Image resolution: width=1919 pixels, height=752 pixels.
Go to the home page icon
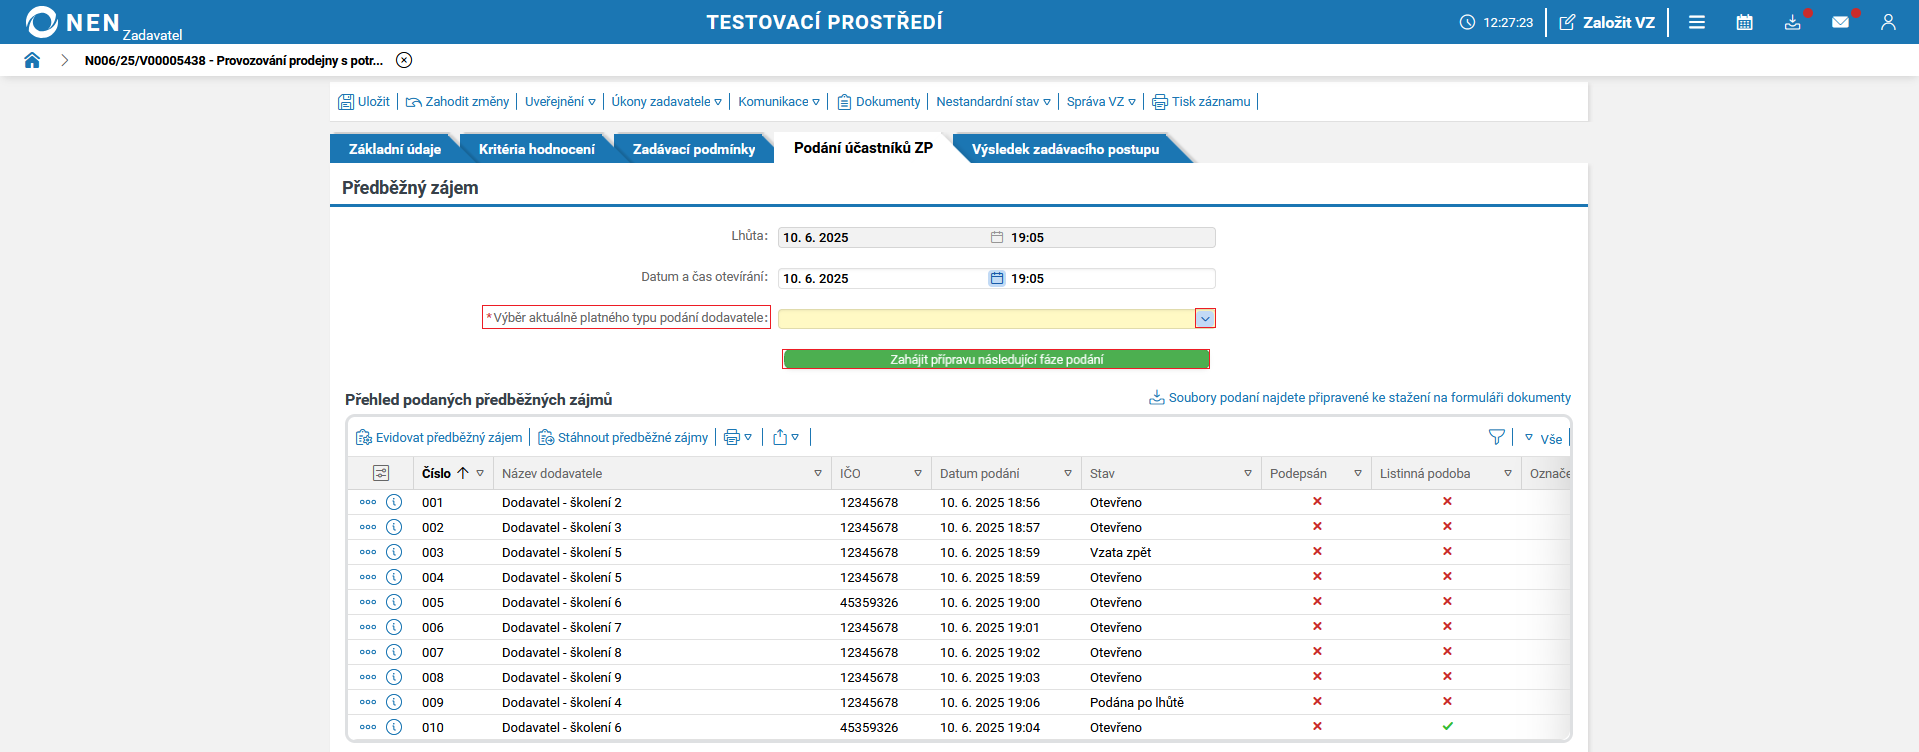tap(32, 60)
